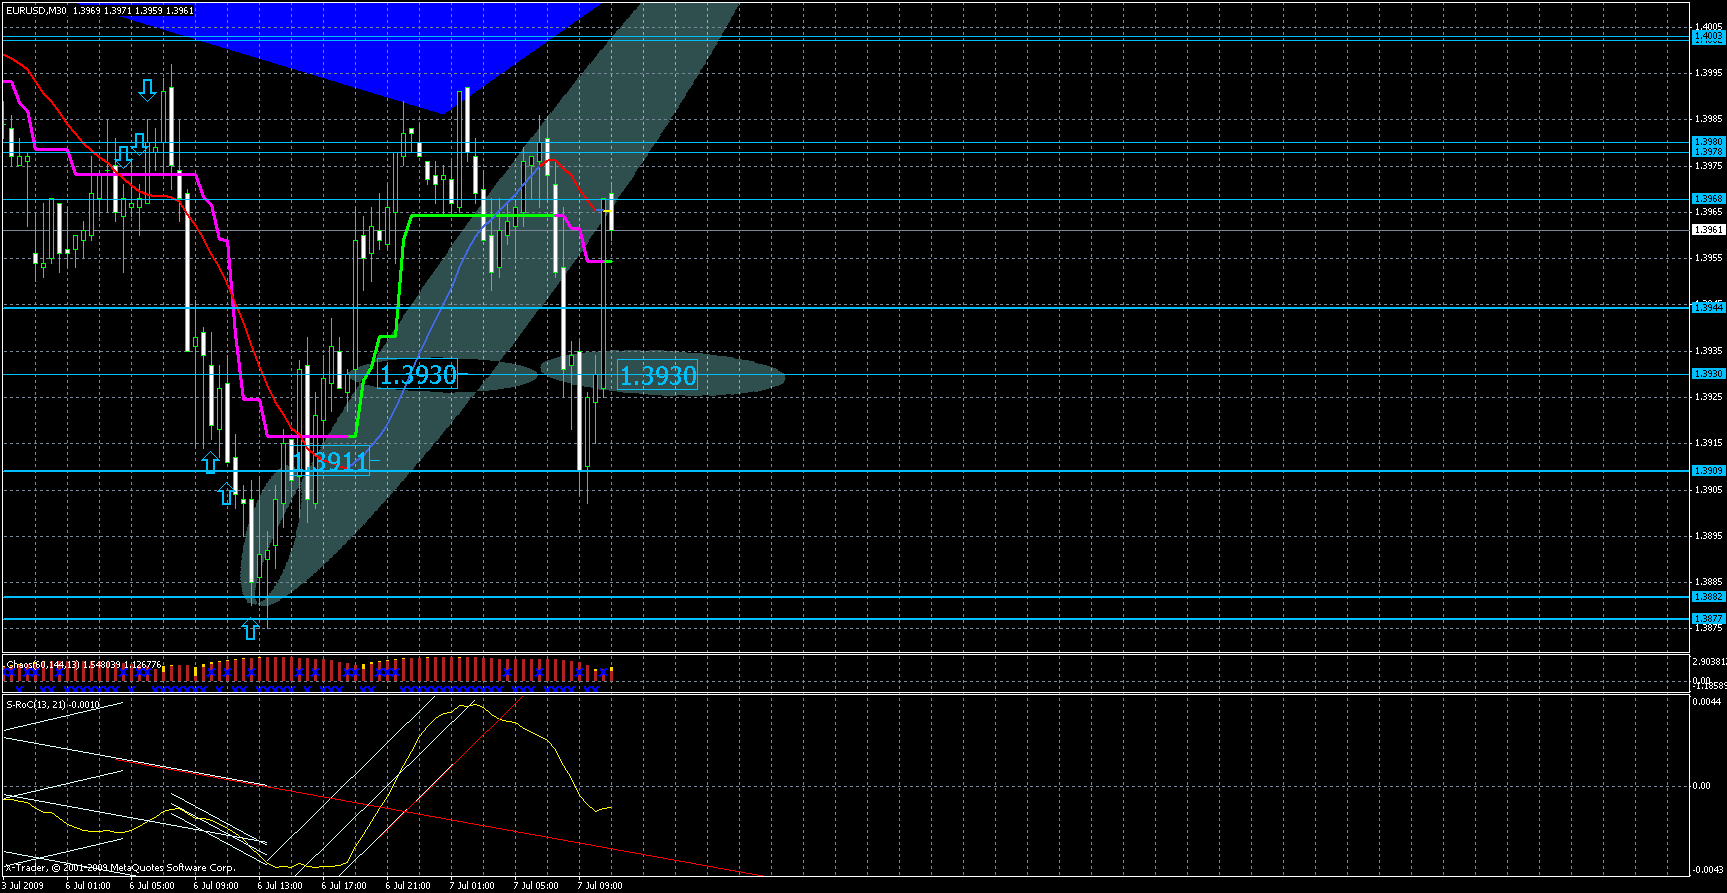Click the 1.4003 price tag on the price scale
This screenshot has height=893, width=1727.
click(1707, 36)
